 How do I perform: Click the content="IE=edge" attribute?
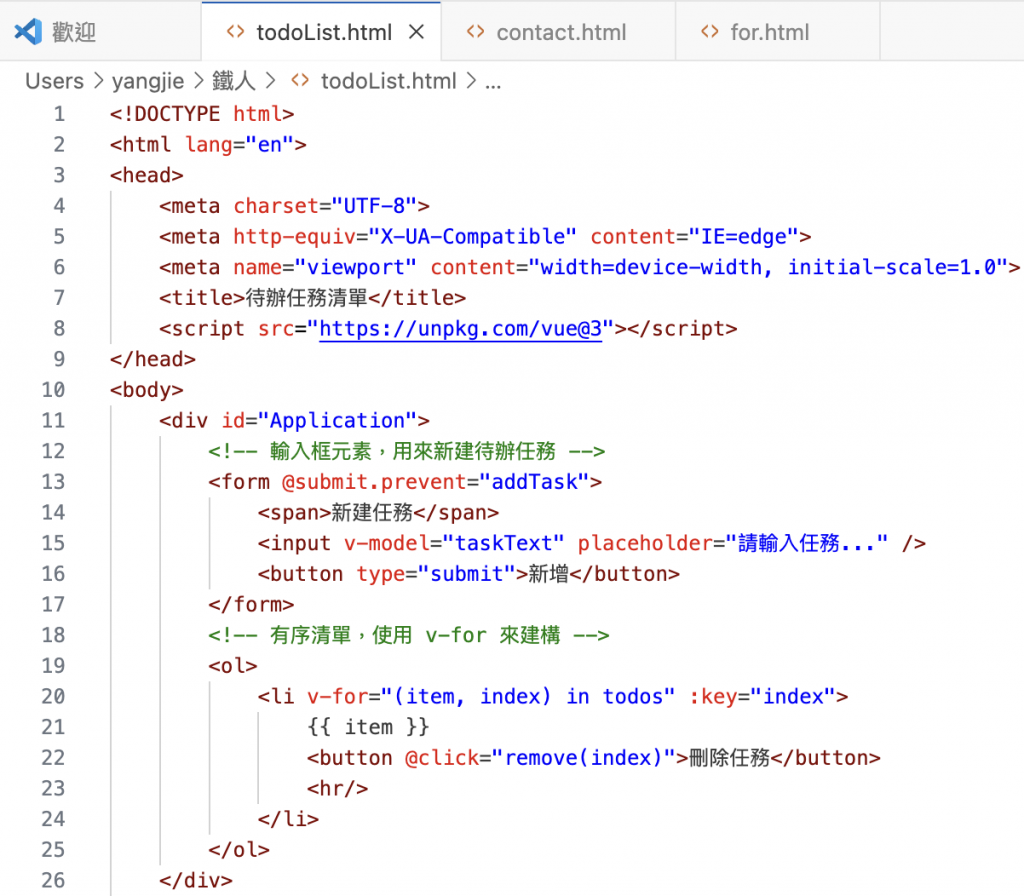tap(695, 236)
